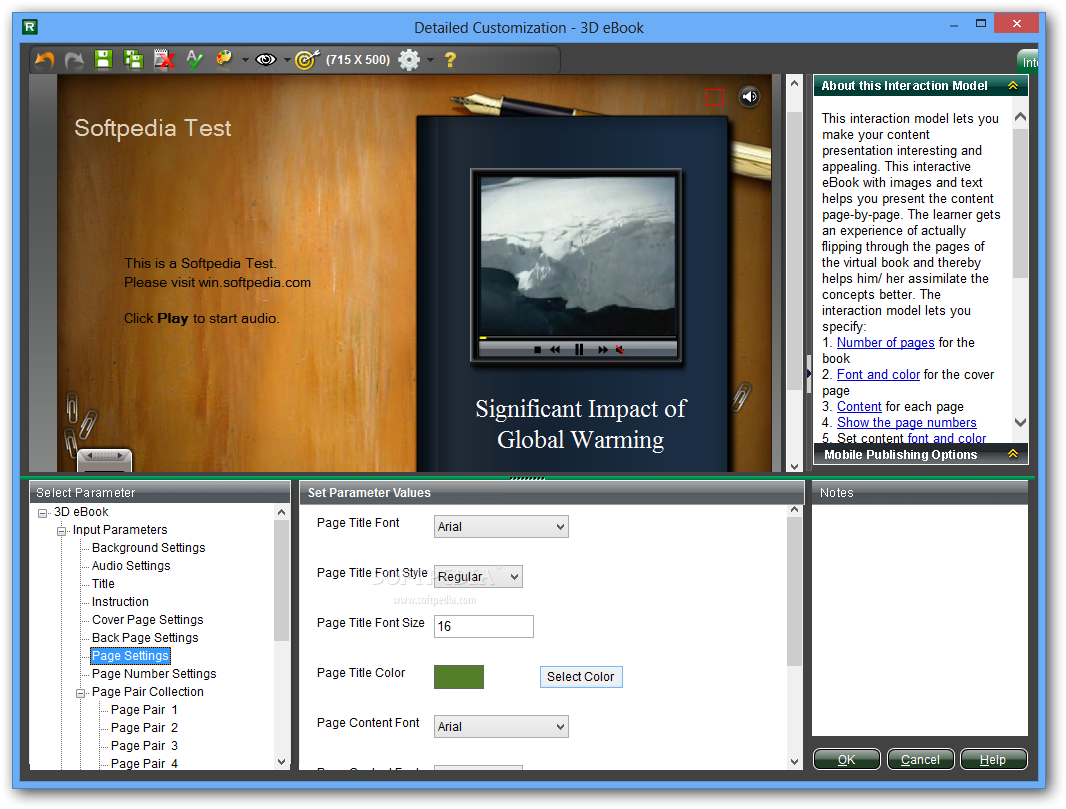Collapse the Page Pair Collection node
This screenshot has height=809, width=1066.
[x=81, y=693]
